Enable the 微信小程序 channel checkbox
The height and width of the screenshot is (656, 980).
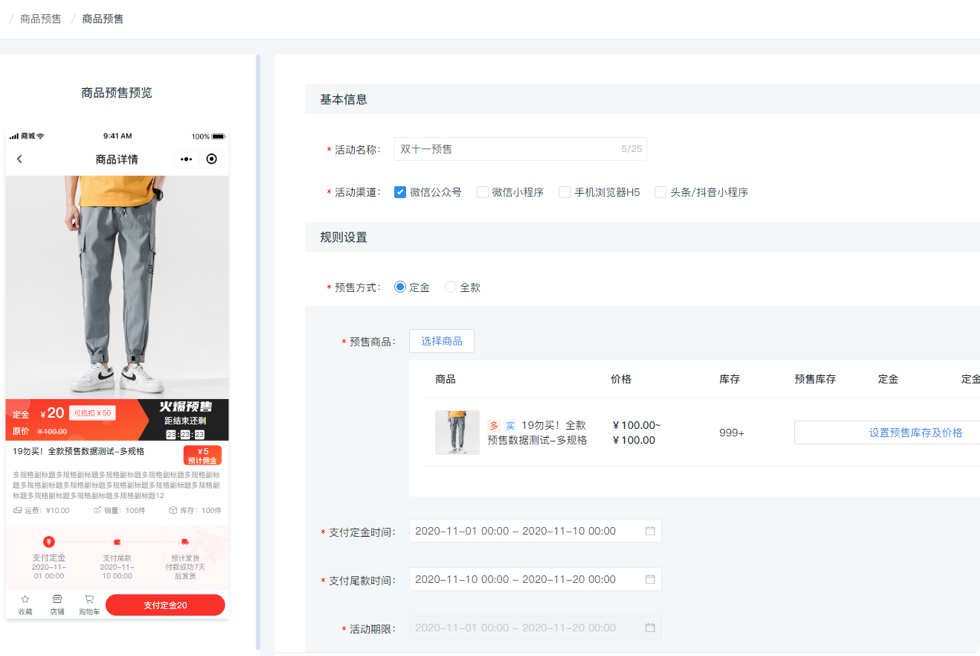[483, 192]
